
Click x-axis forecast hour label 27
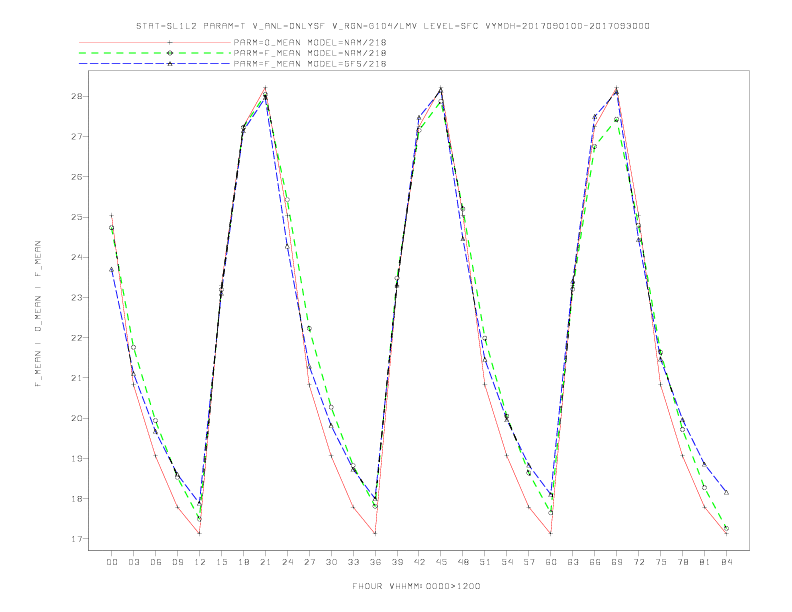tap(309, 562)
